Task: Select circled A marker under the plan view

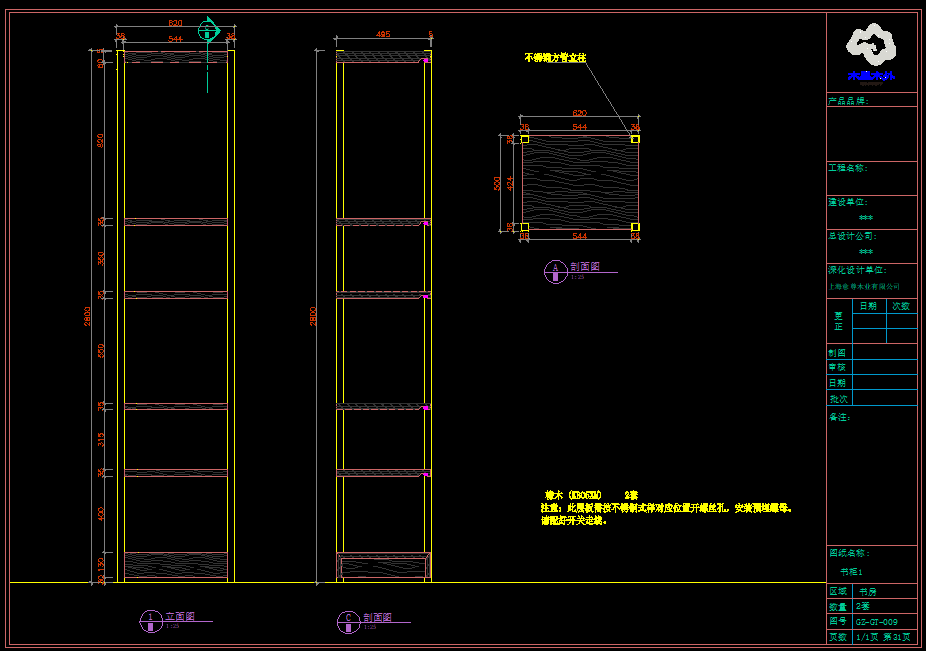Action: click(x=556, y=270)
